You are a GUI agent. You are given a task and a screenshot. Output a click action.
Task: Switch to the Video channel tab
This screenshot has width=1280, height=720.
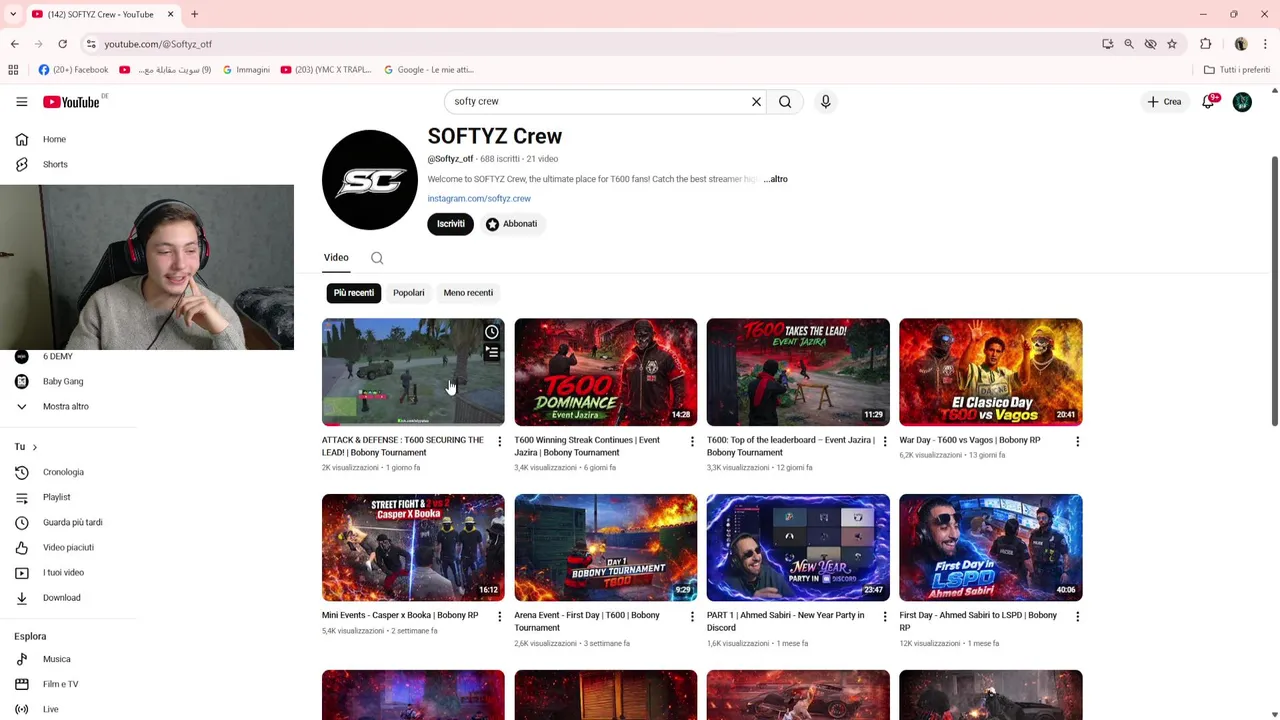[x=336, y=257]
